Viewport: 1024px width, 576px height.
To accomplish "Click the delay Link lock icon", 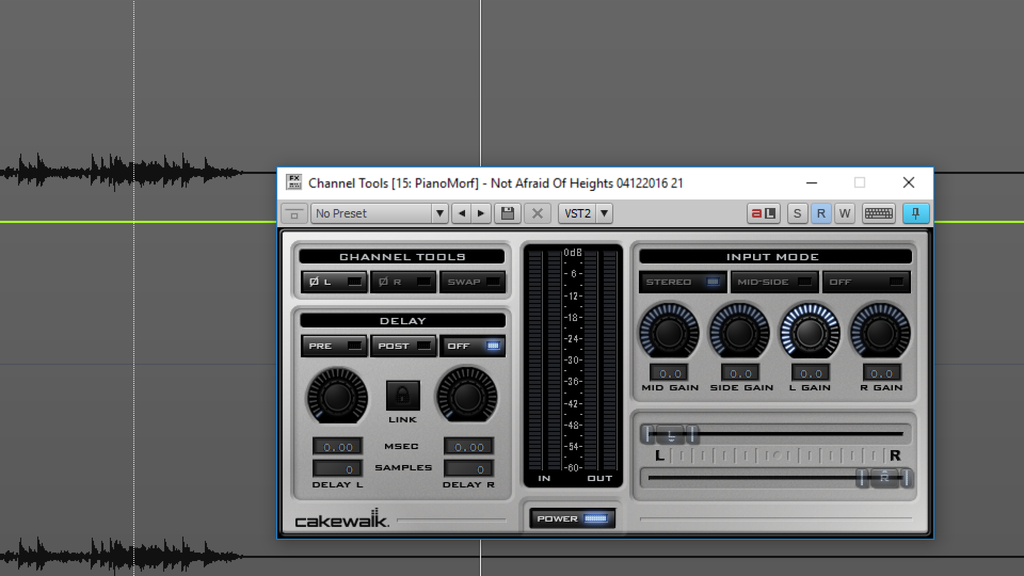I will 403,394.
